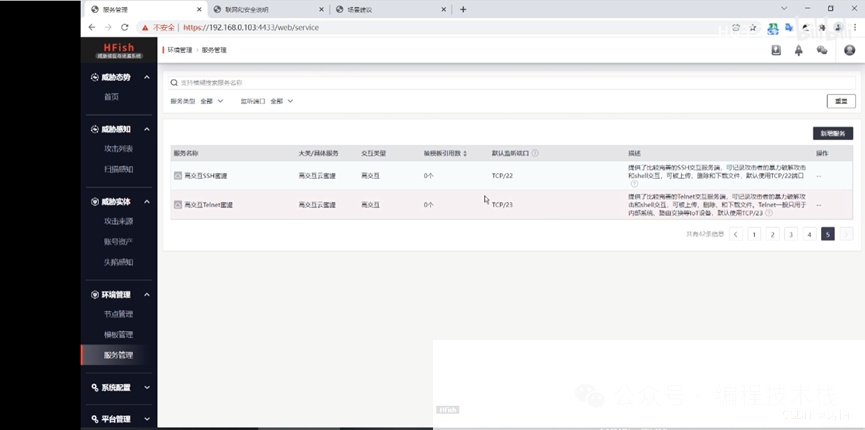Open 攻击列表 in the sidebar
The image size is (865, 430).
(119, 149)
